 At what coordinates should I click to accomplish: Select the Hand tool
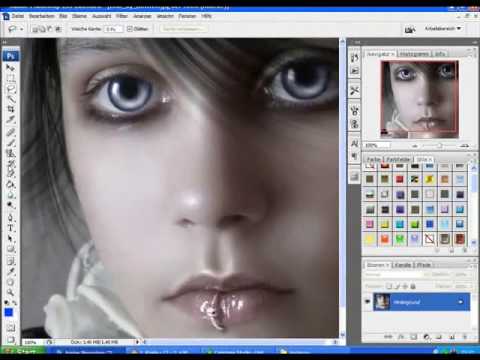(x=10, y=282)
